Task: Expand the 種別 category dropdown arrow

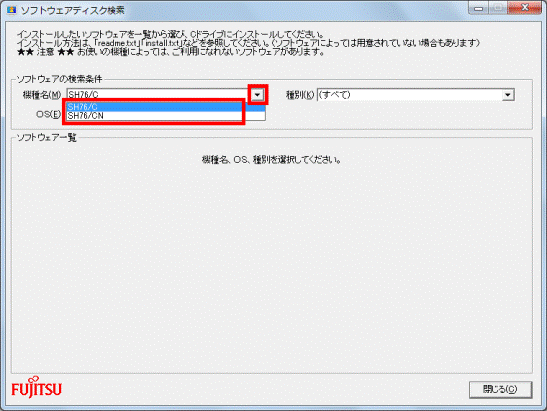Action: (x=508, y=95)
